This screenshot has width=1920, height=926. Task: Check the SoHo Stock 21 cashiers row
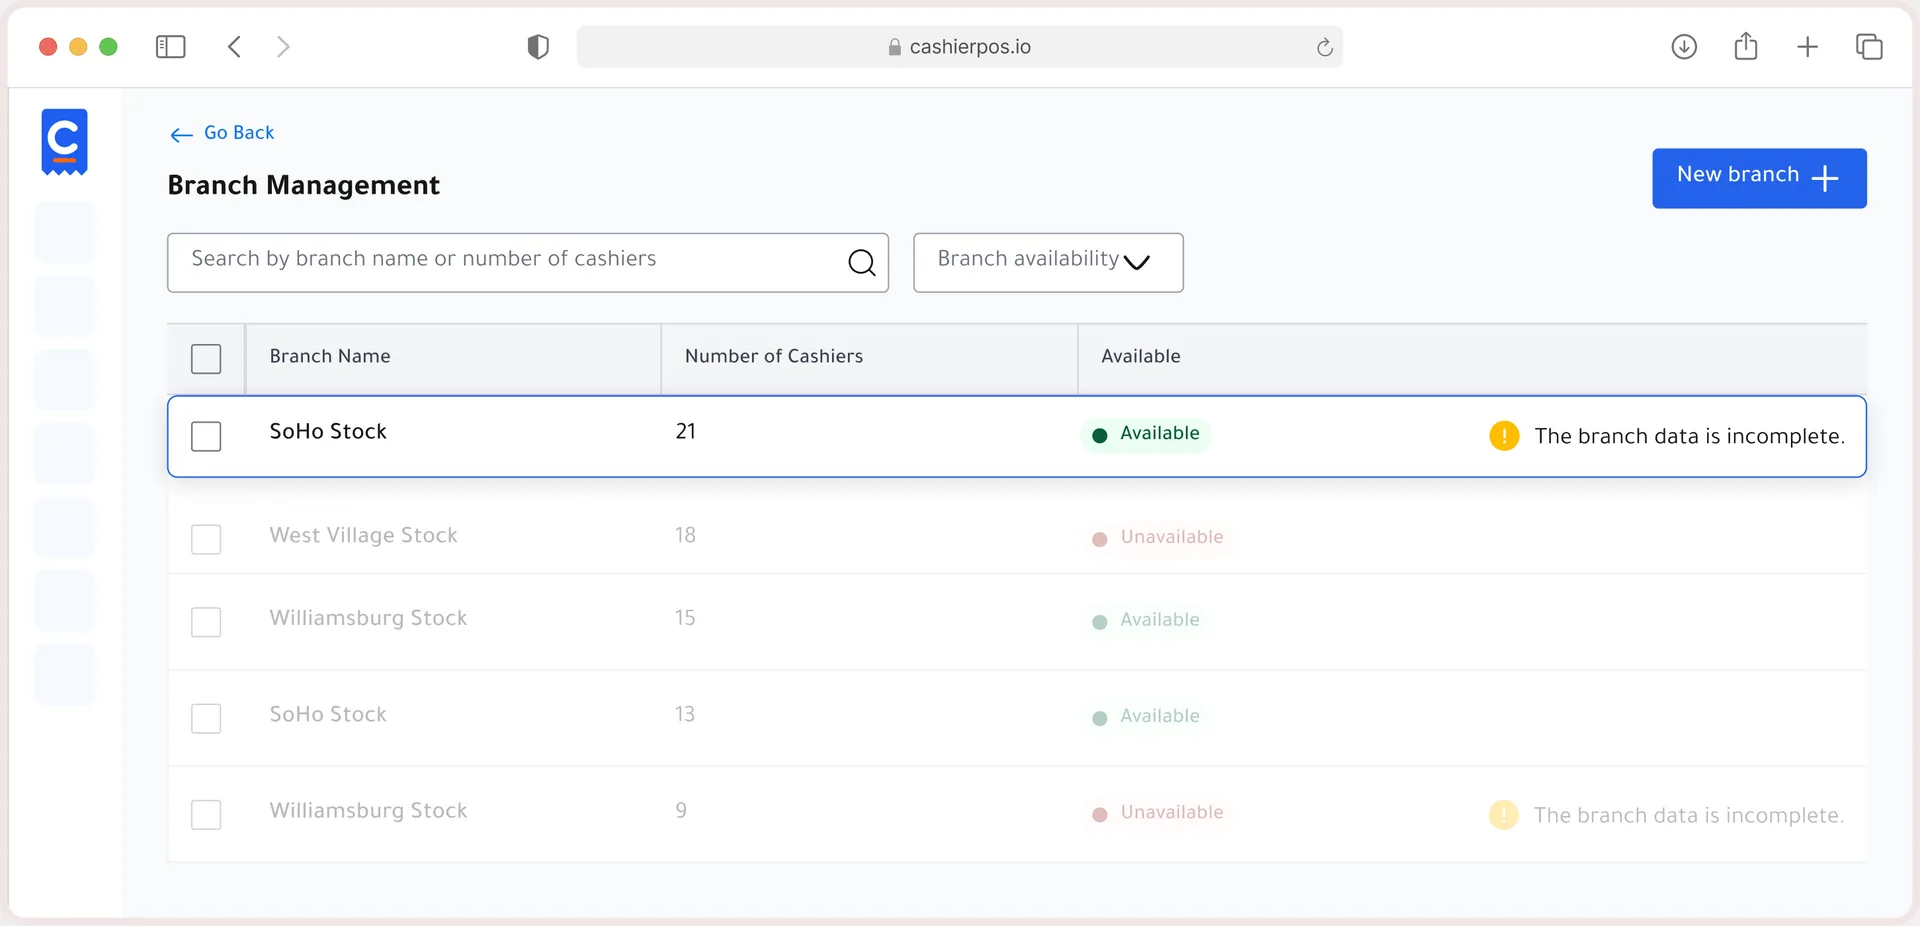(x=206, y=436)
